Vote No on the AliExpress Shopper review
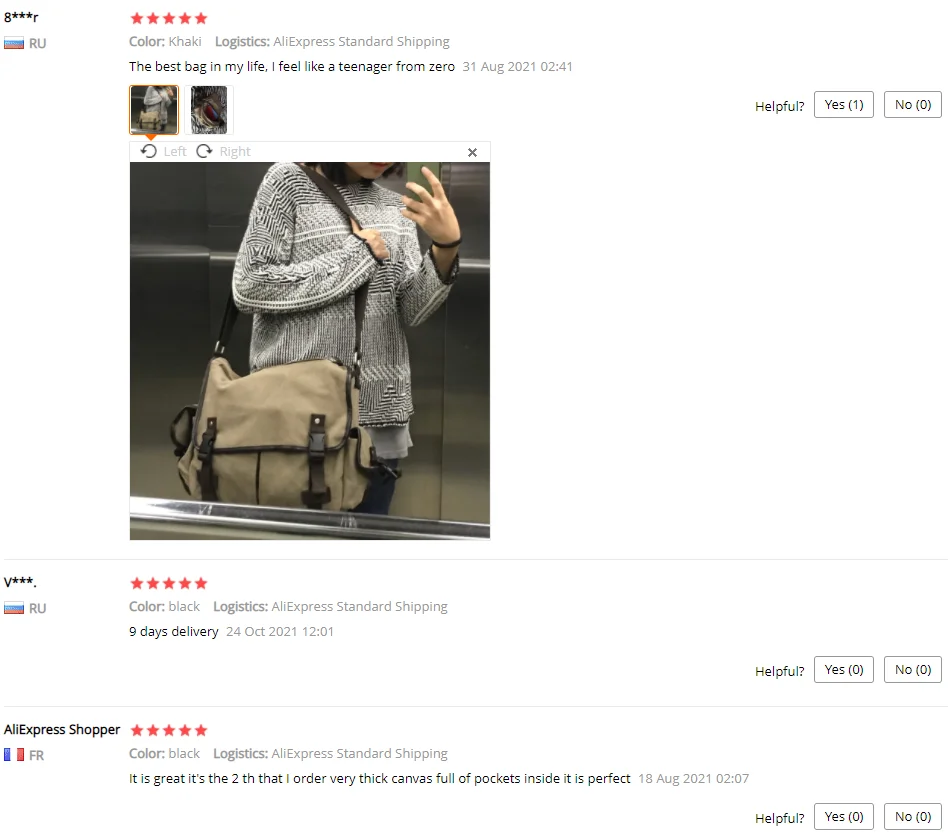This screenshot has width=950, height=833. 912,817
